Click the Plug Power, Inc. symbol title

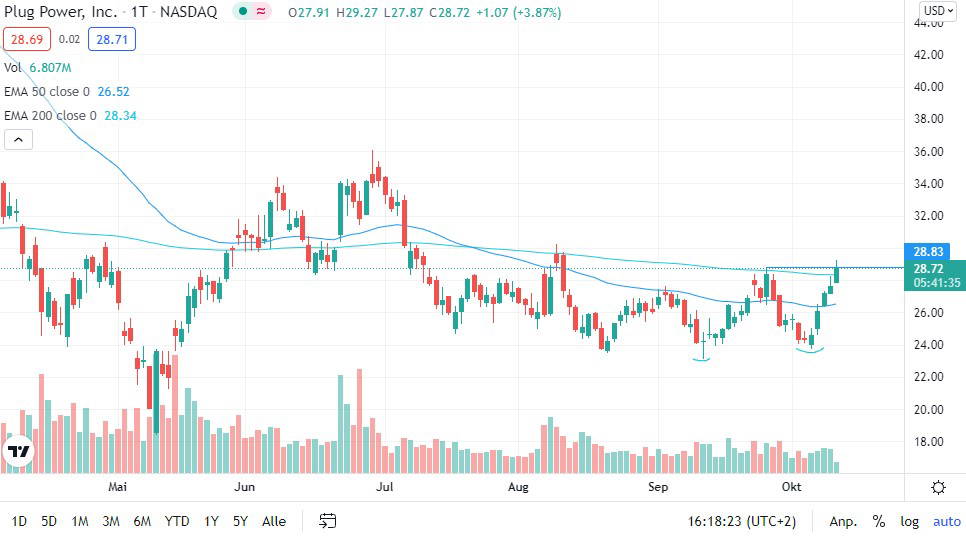[60, 12]
